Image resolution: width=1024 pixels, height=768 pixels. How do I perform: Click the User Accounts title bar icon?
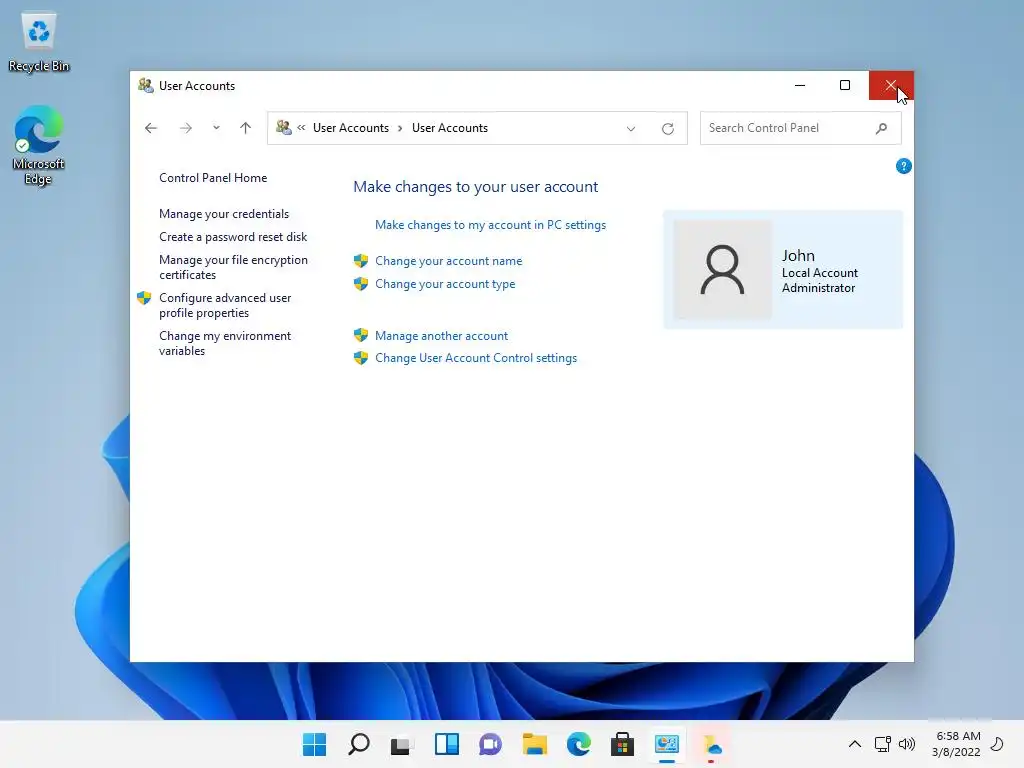coord(146,86)
